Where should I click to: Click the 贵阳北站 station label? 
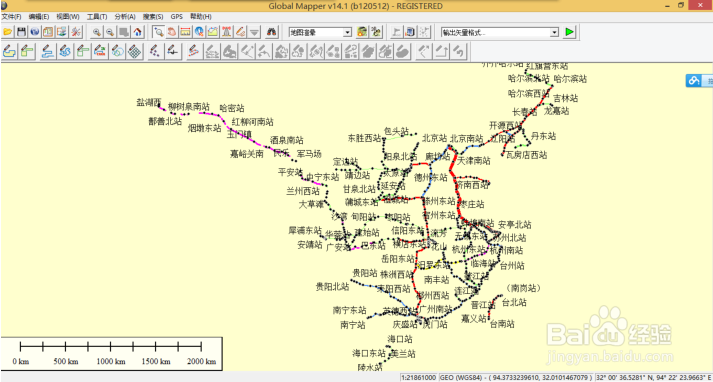(332, 286)
